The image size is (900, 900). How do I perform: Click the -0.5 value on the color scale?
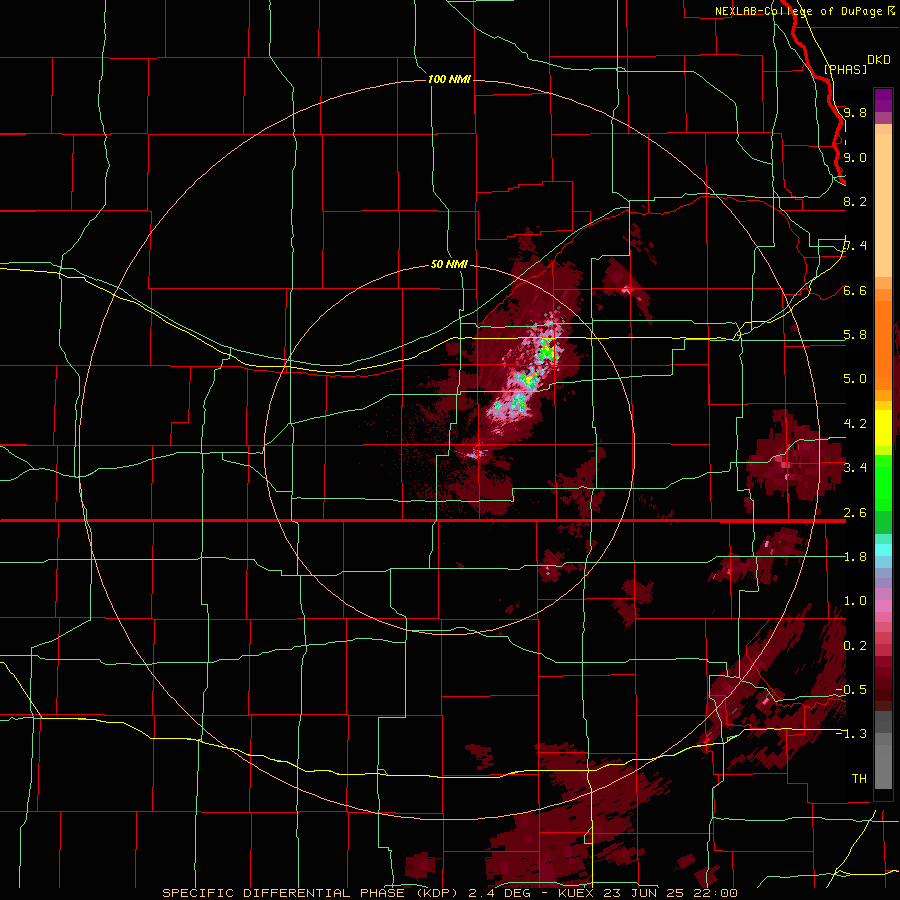point(851,689)
